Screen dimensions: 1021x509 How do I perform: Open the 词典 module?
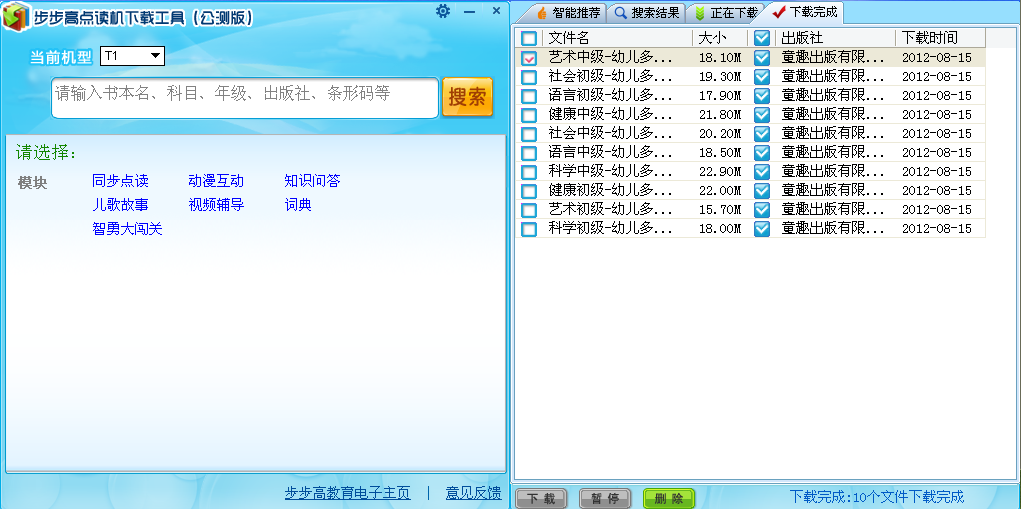tap(298, 205)
